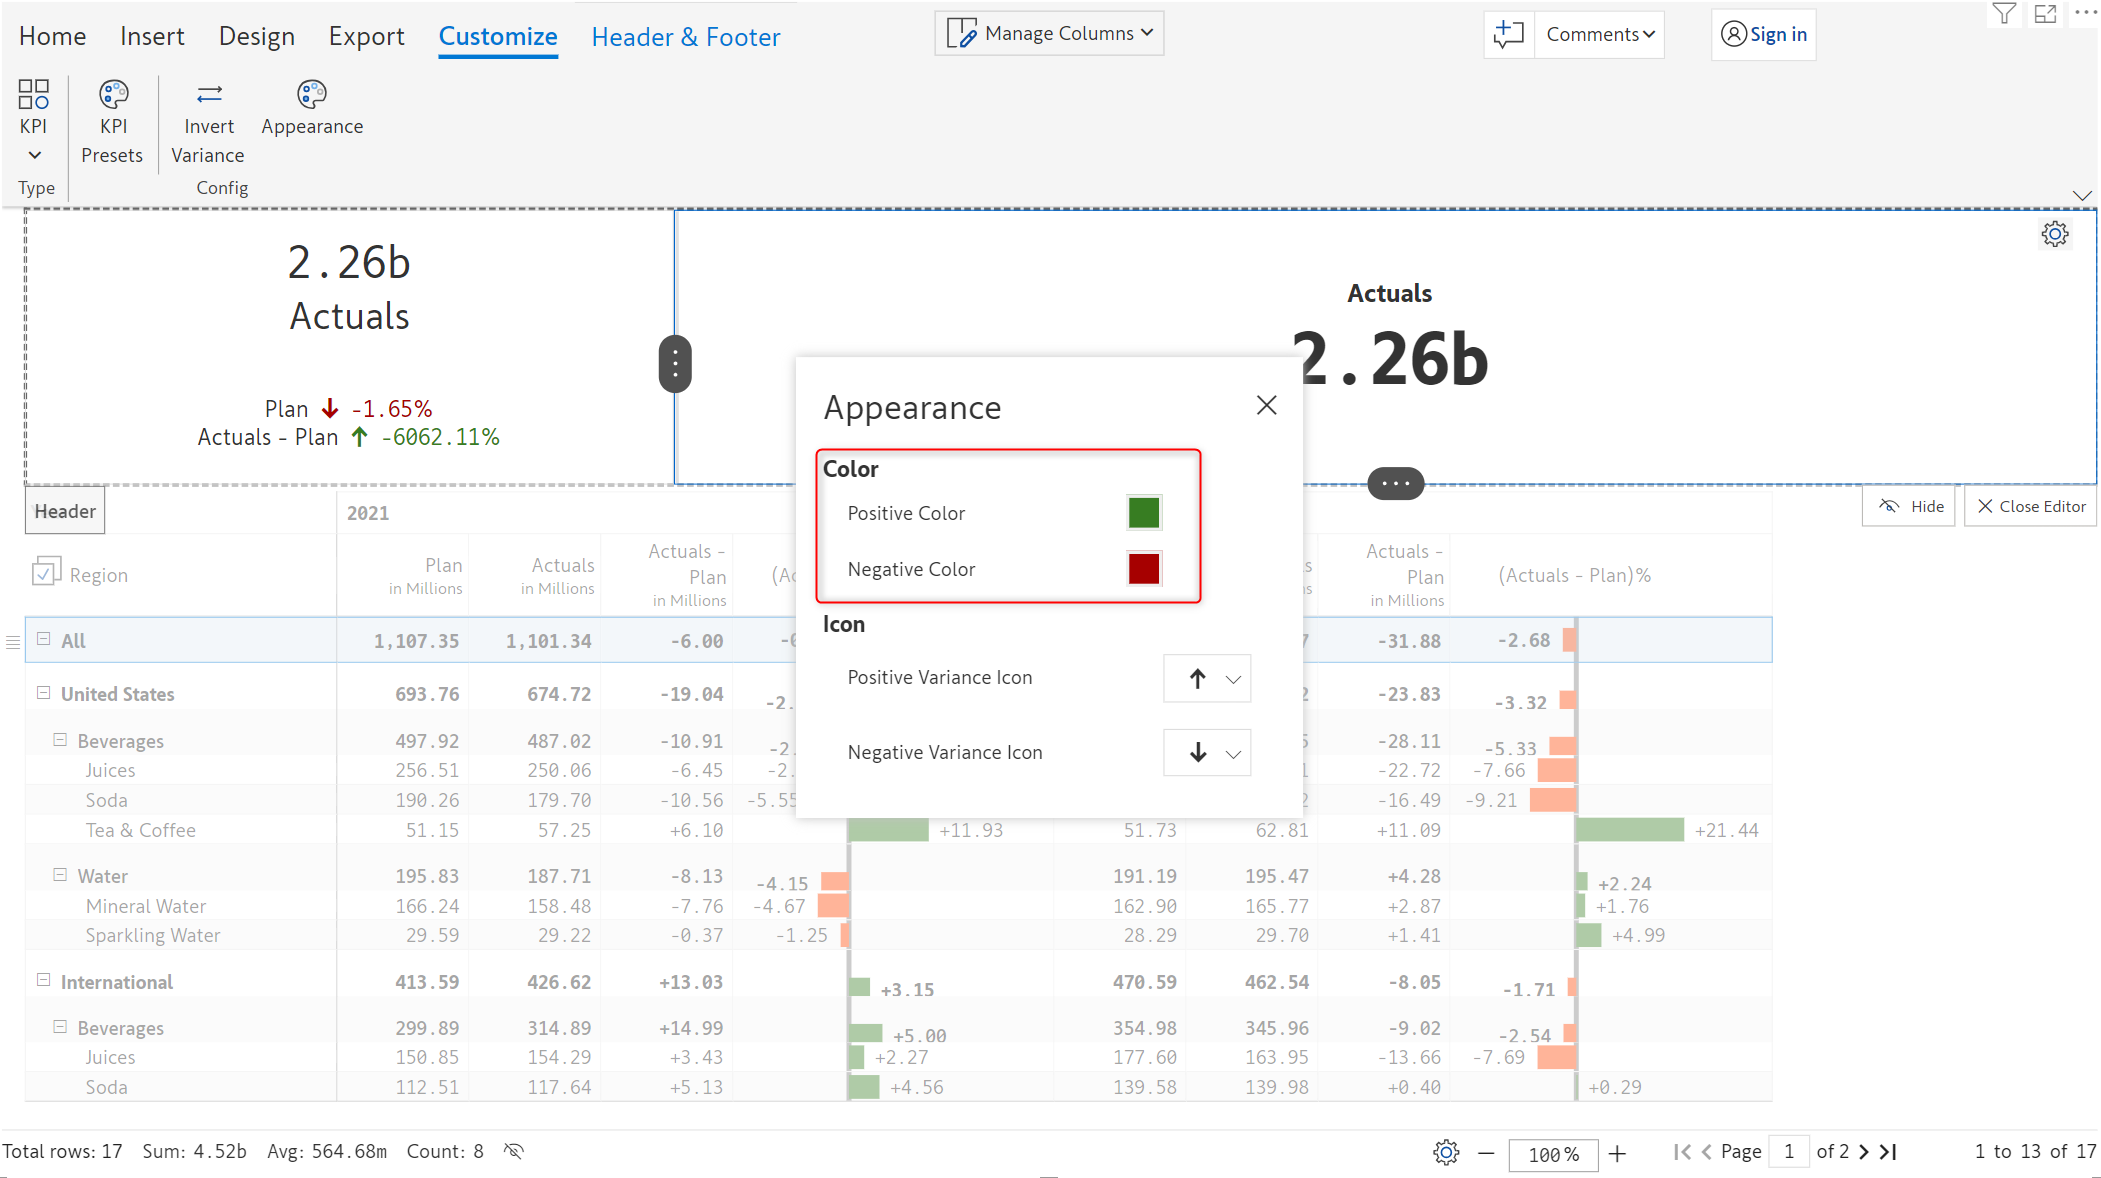Click the add comment icon
This screenshot has height=1178, width=2101.
[x=1508, y=34]
